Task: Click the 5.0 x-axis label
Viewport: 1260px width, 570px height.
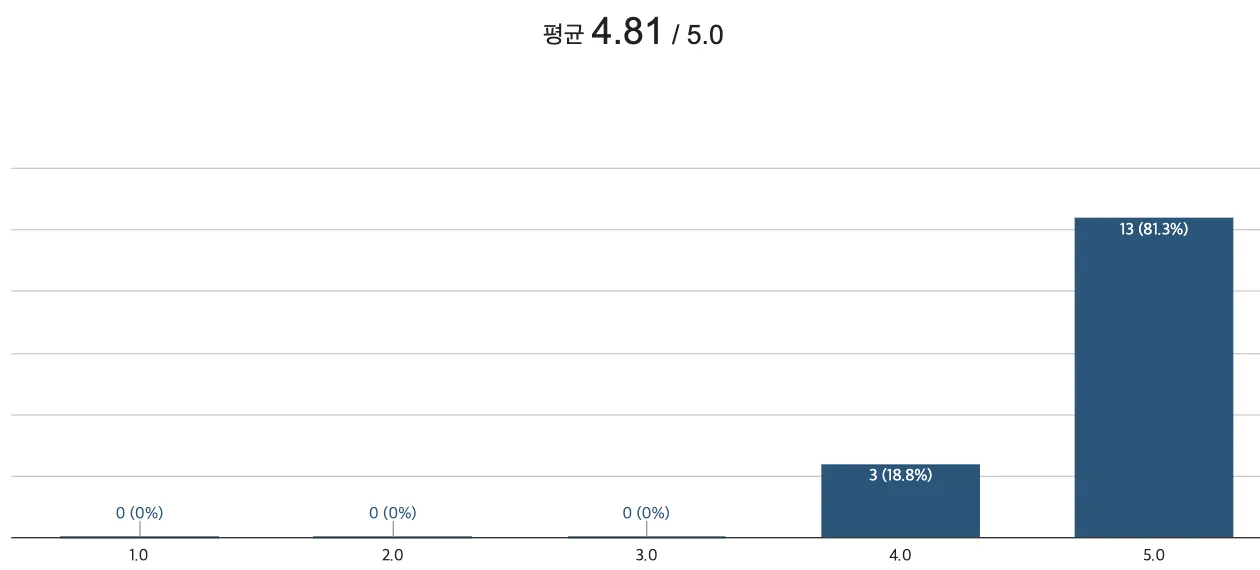Action: point(1153,555)
